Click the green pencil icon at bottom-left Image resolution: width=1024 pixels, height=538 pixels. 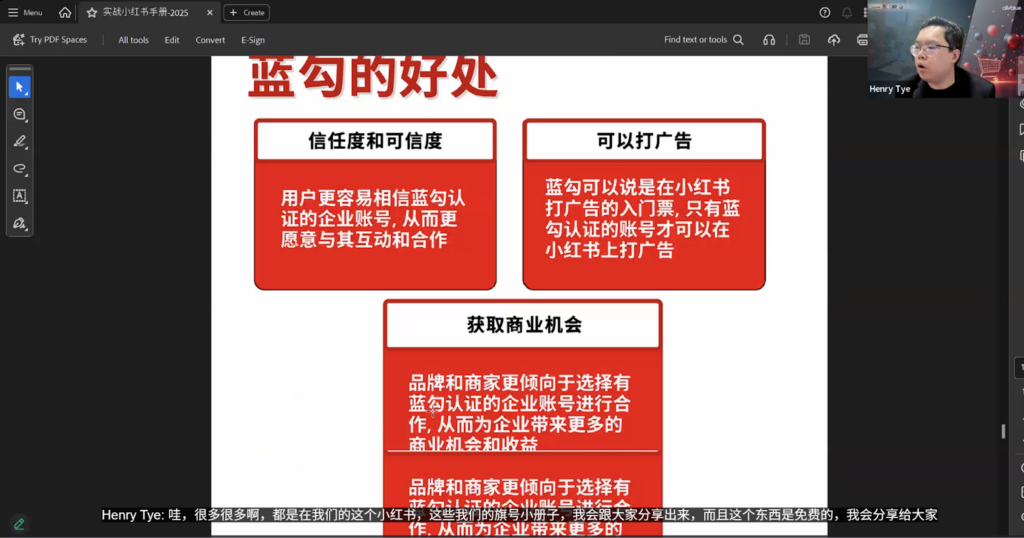[x=19, y=524]
